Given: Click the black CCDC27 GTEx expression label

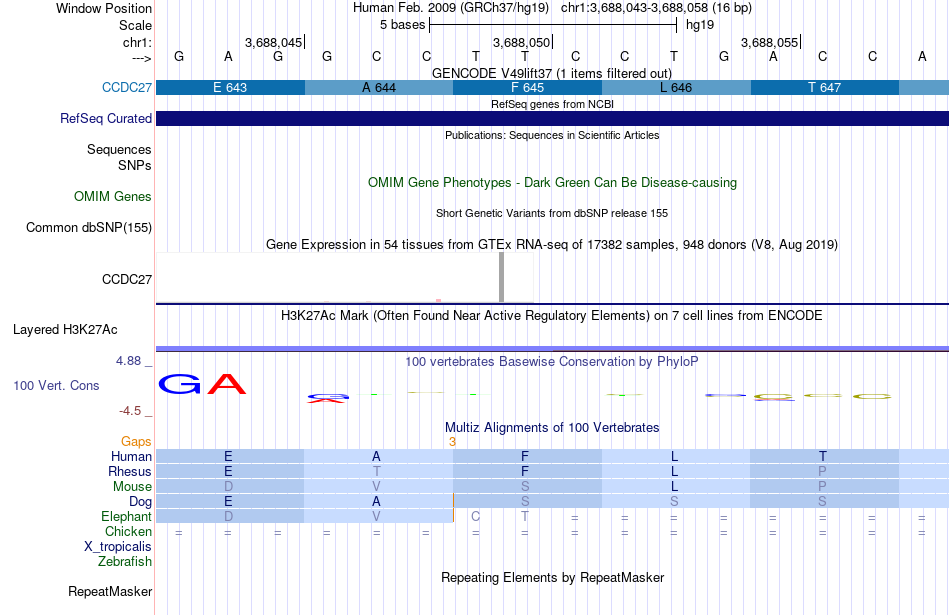Looking at the screenshot, I should 127,279.
